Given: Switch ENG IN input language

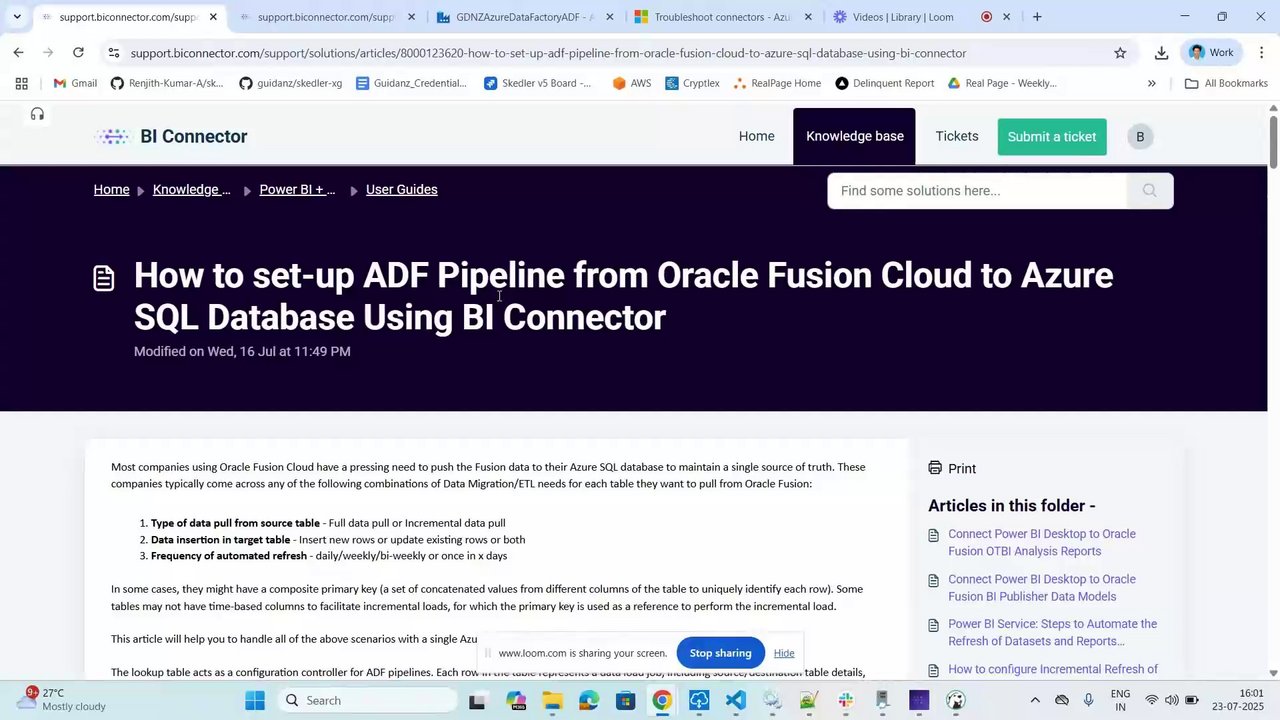Looking at the screenshot, I should click(x=1120, y=700).
